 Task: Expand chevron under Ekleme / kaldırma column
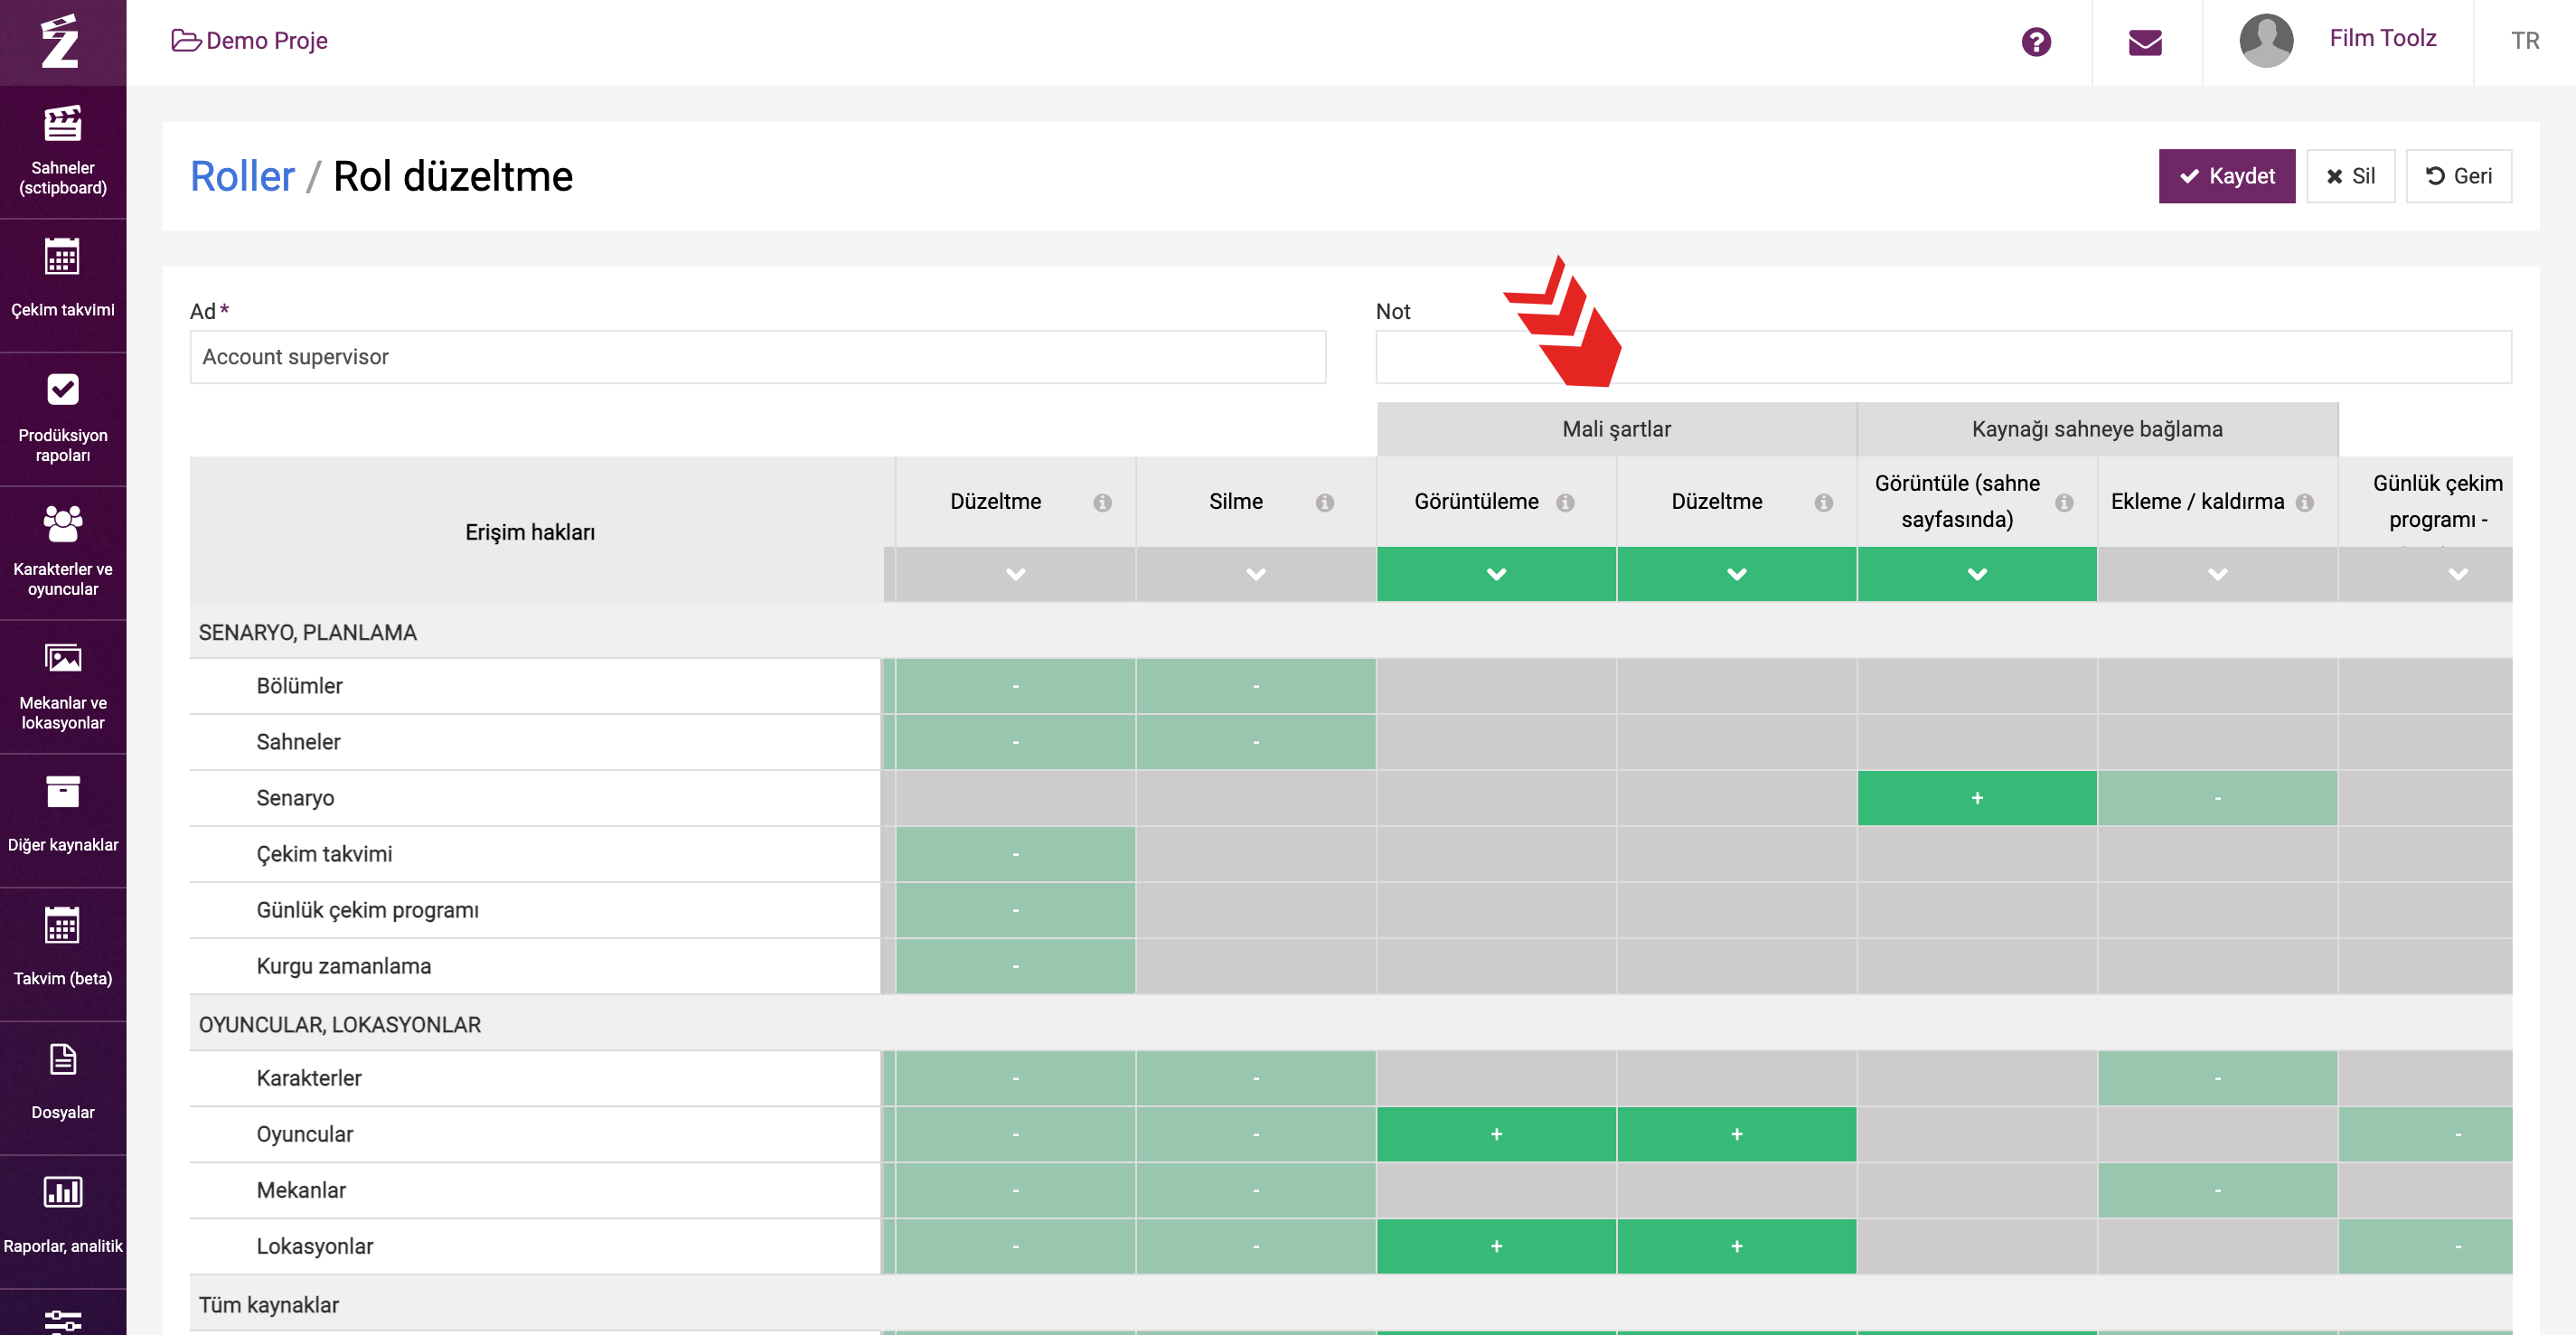tap(2217, 574)
